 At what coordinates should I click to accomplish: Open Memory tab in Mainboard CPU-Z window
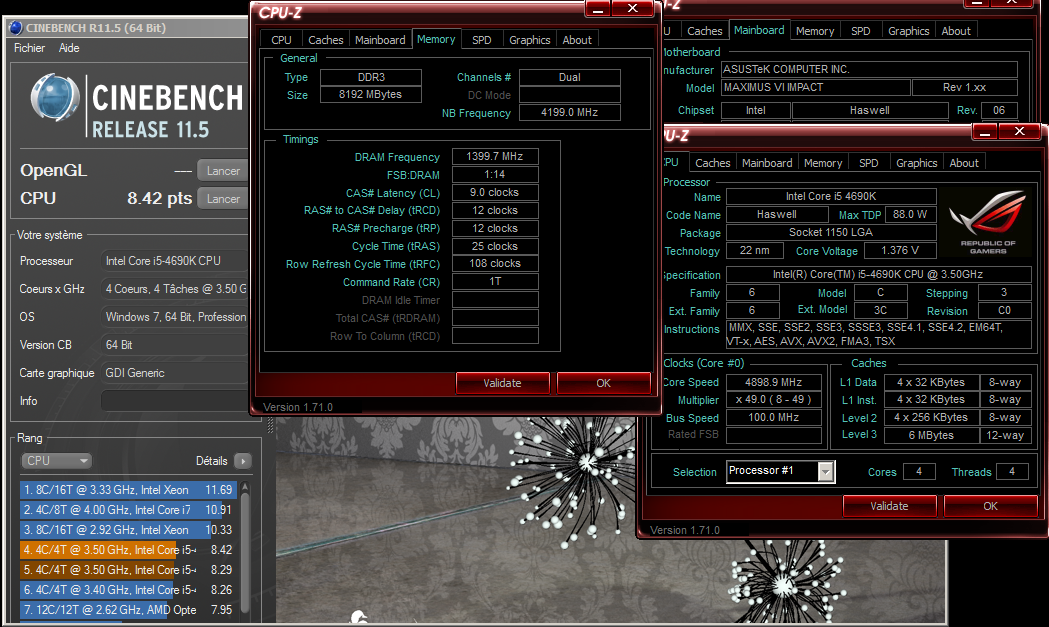click(815, 31)
